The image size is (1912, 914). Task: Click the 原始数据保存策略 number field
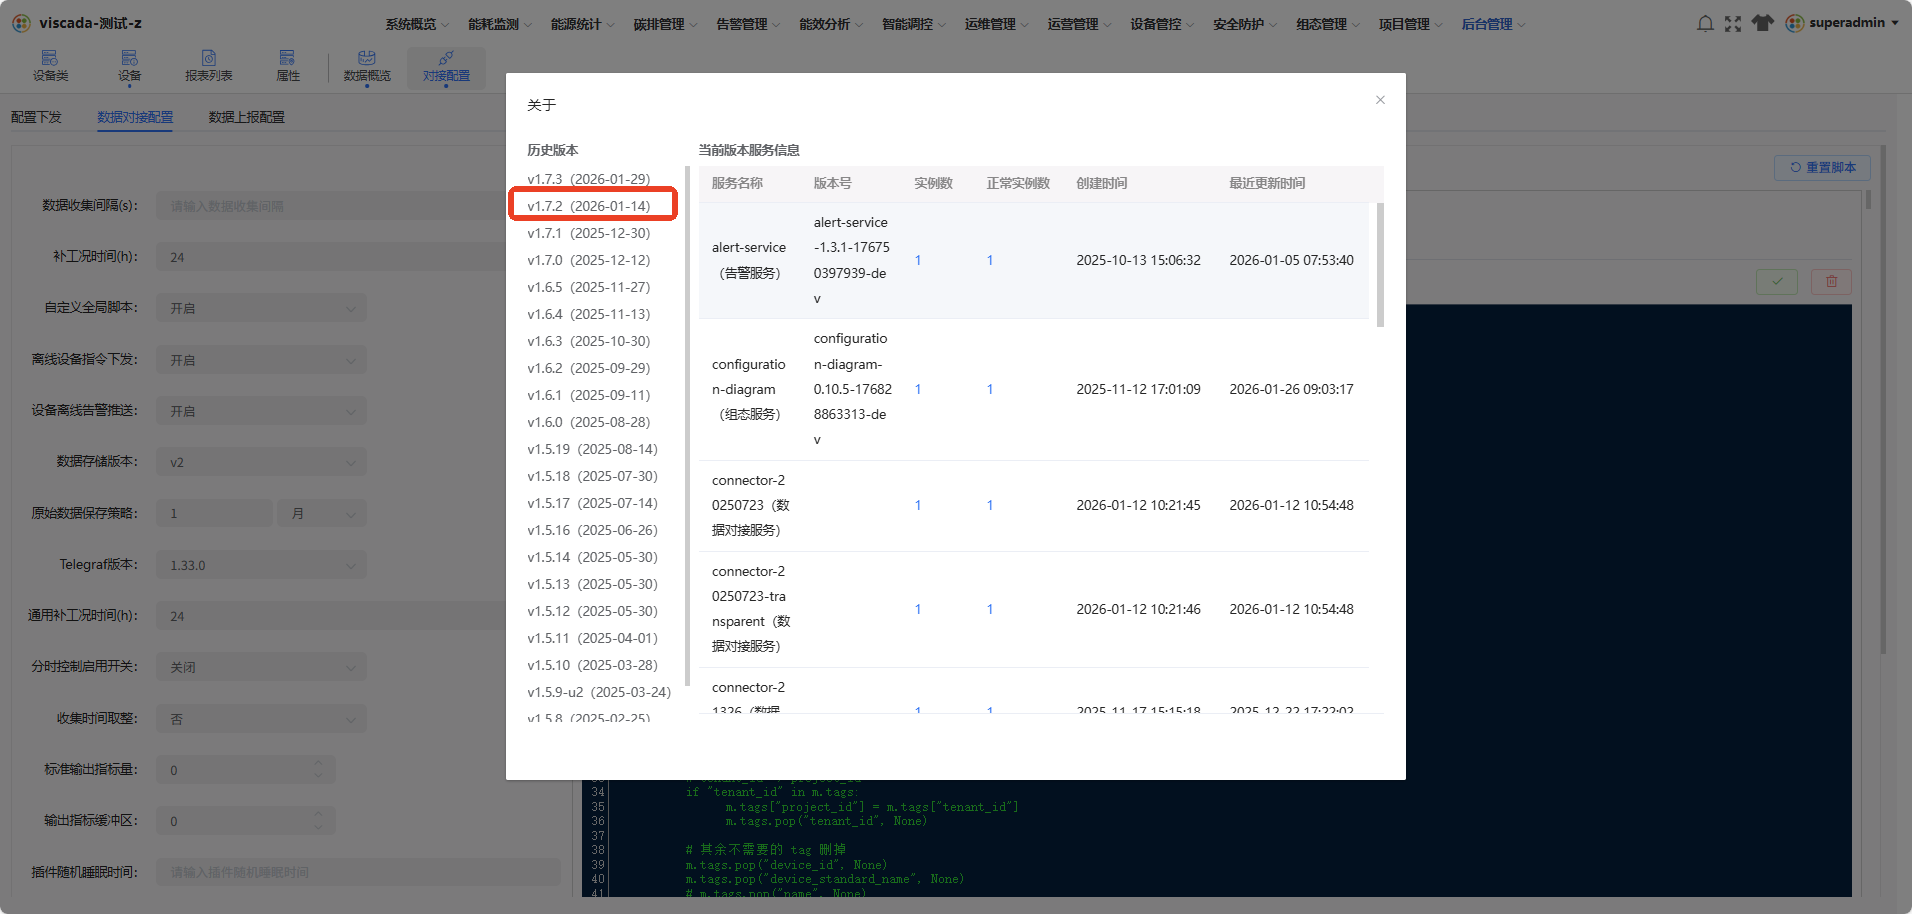(214, 513)
